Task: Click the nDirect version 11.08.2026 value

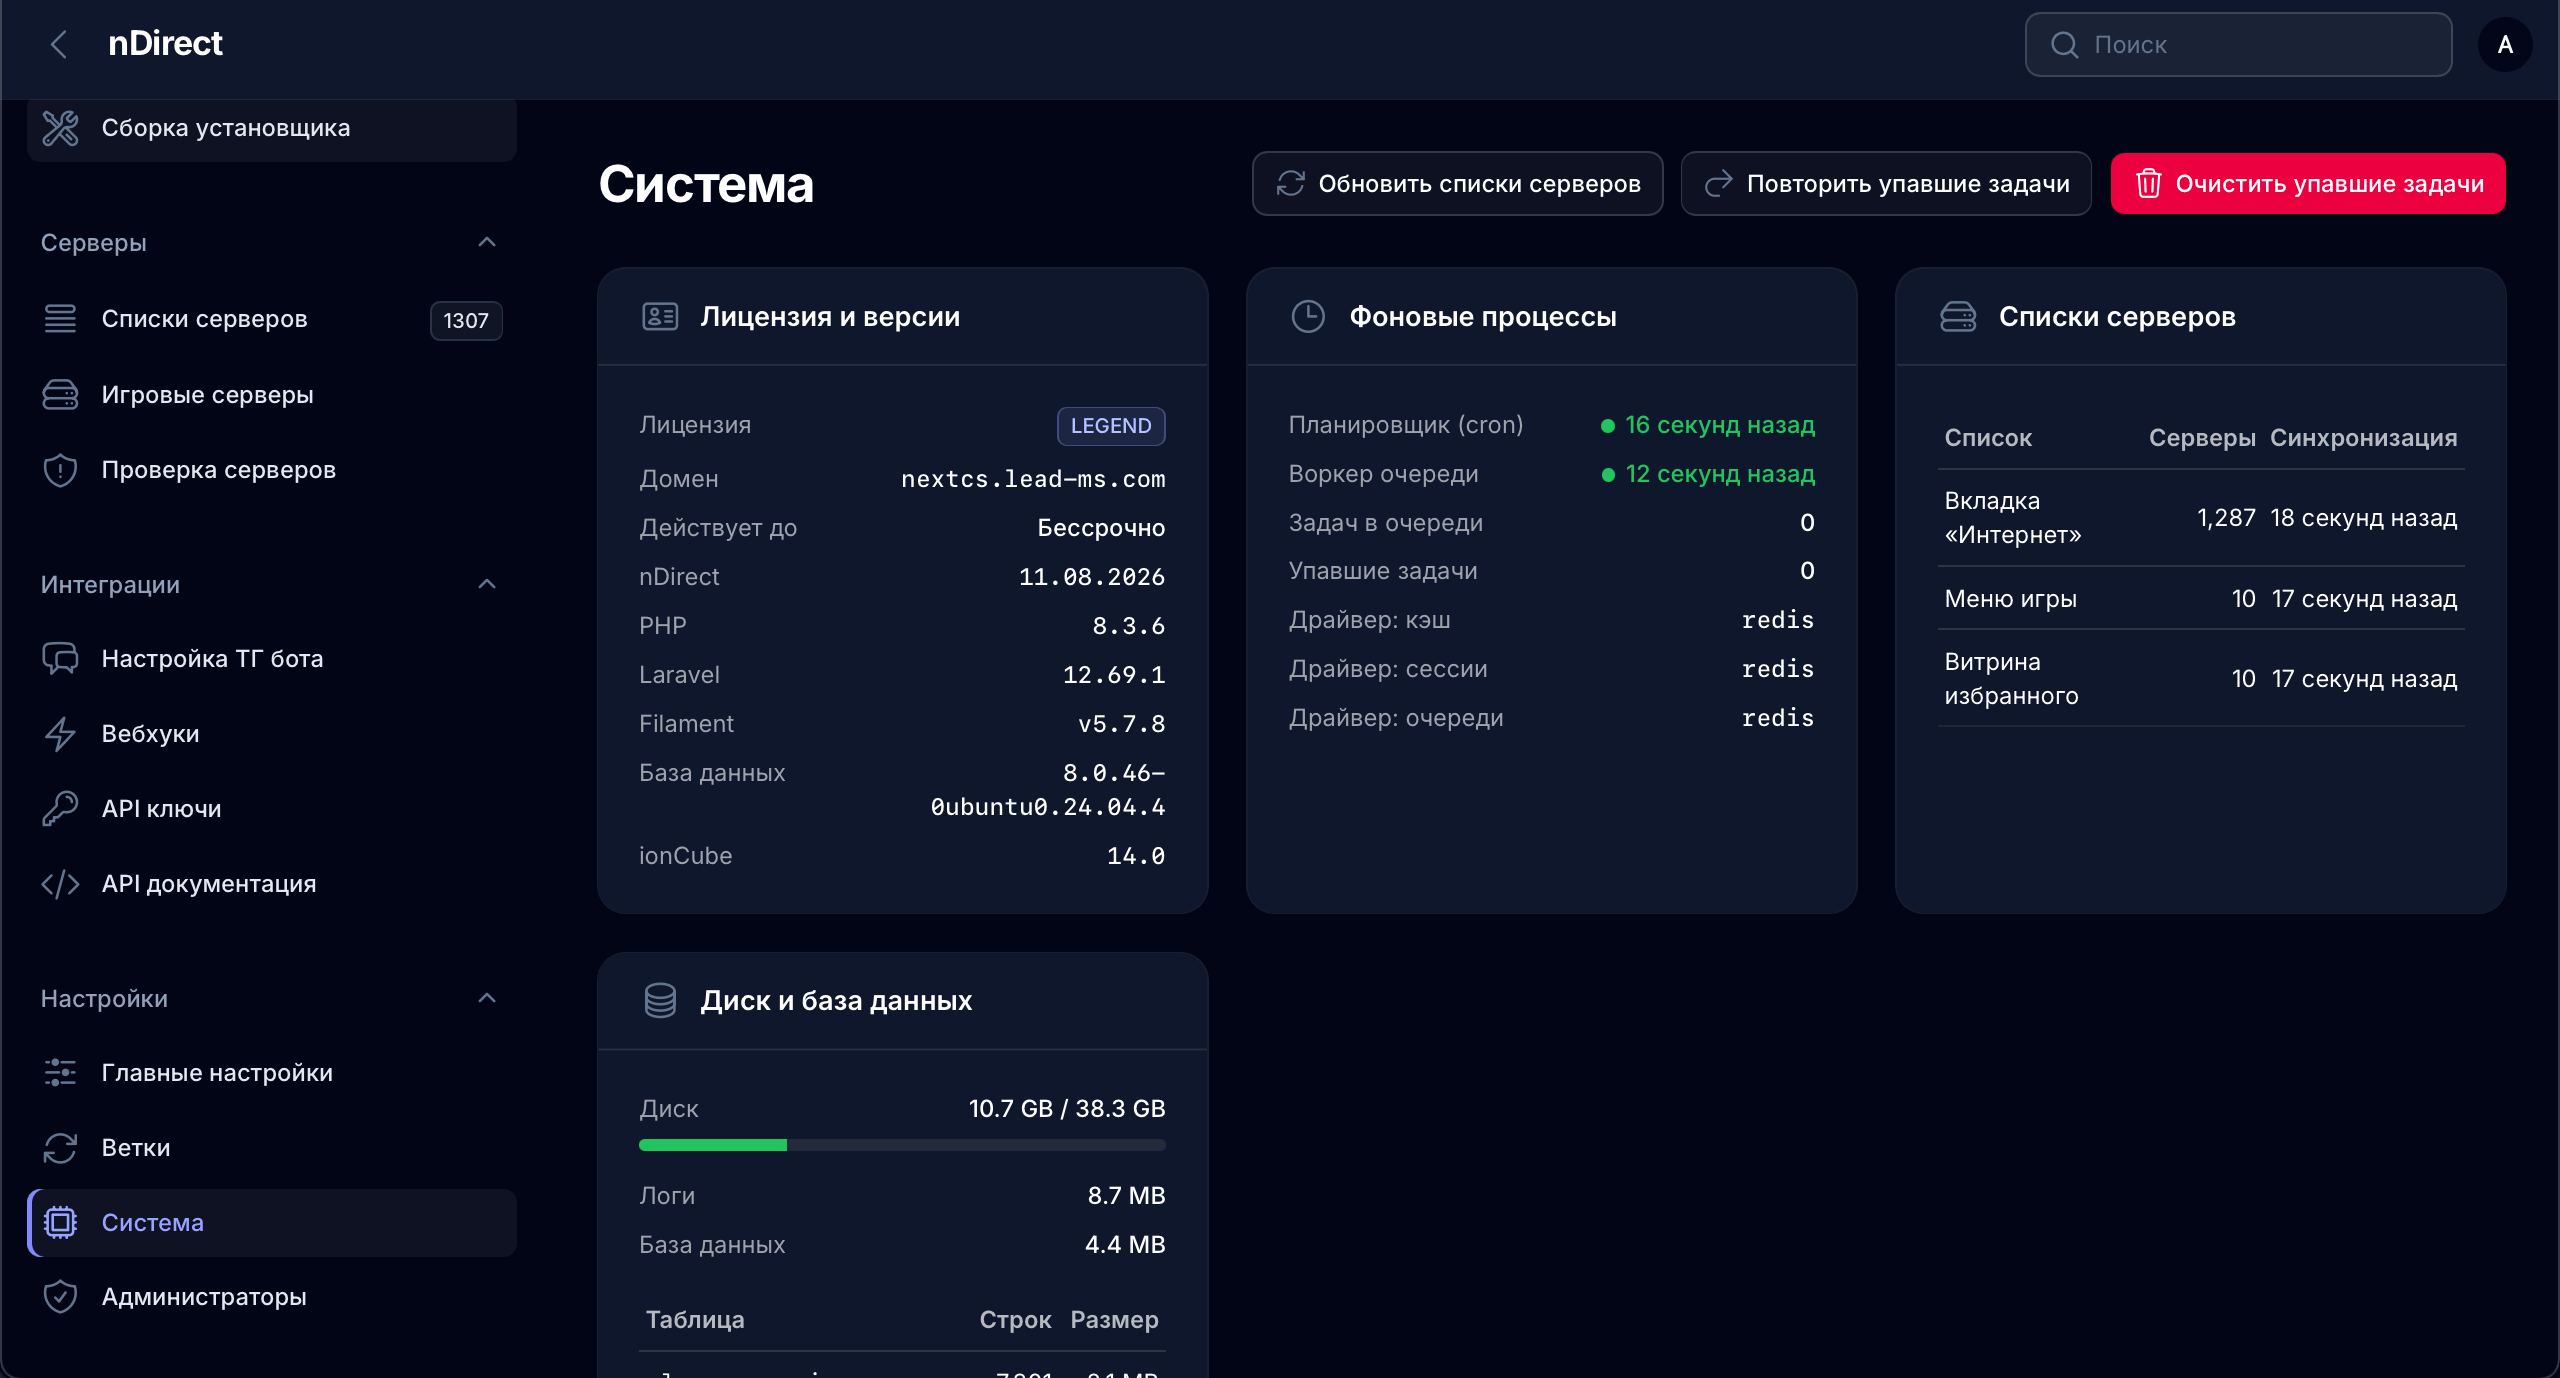Action: point(1092,577)
